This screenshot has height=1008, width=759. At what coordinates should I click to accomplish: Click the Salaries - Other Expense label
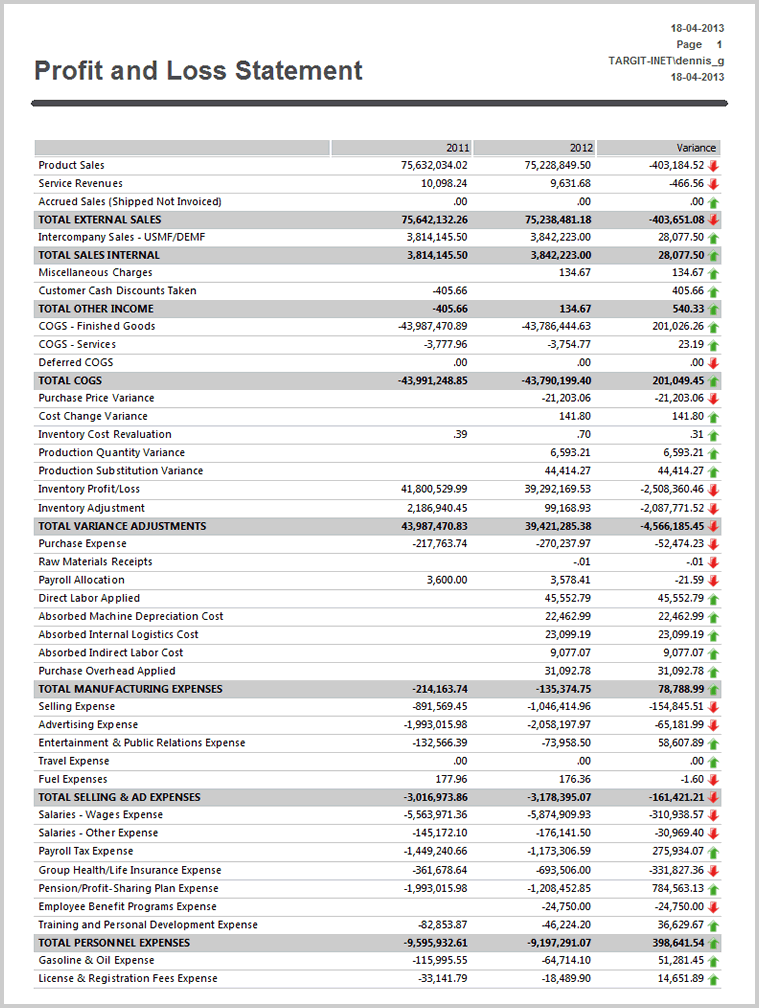tap(98, 833)
